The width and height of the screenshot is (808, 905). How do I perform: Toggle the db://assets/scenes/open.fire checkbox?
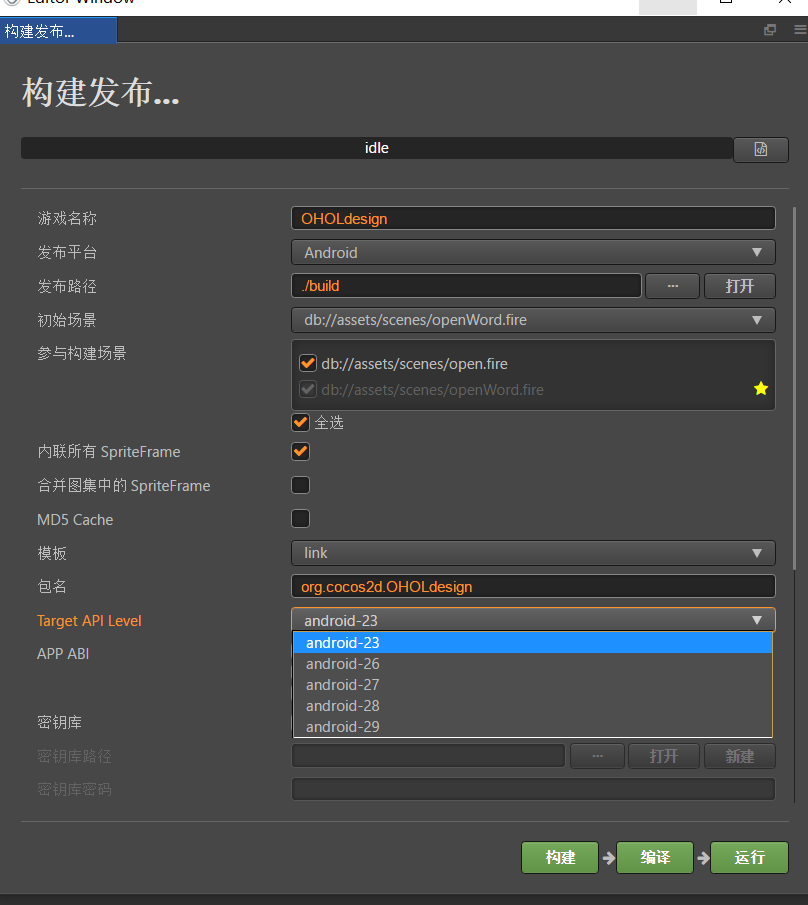[308, 364]
